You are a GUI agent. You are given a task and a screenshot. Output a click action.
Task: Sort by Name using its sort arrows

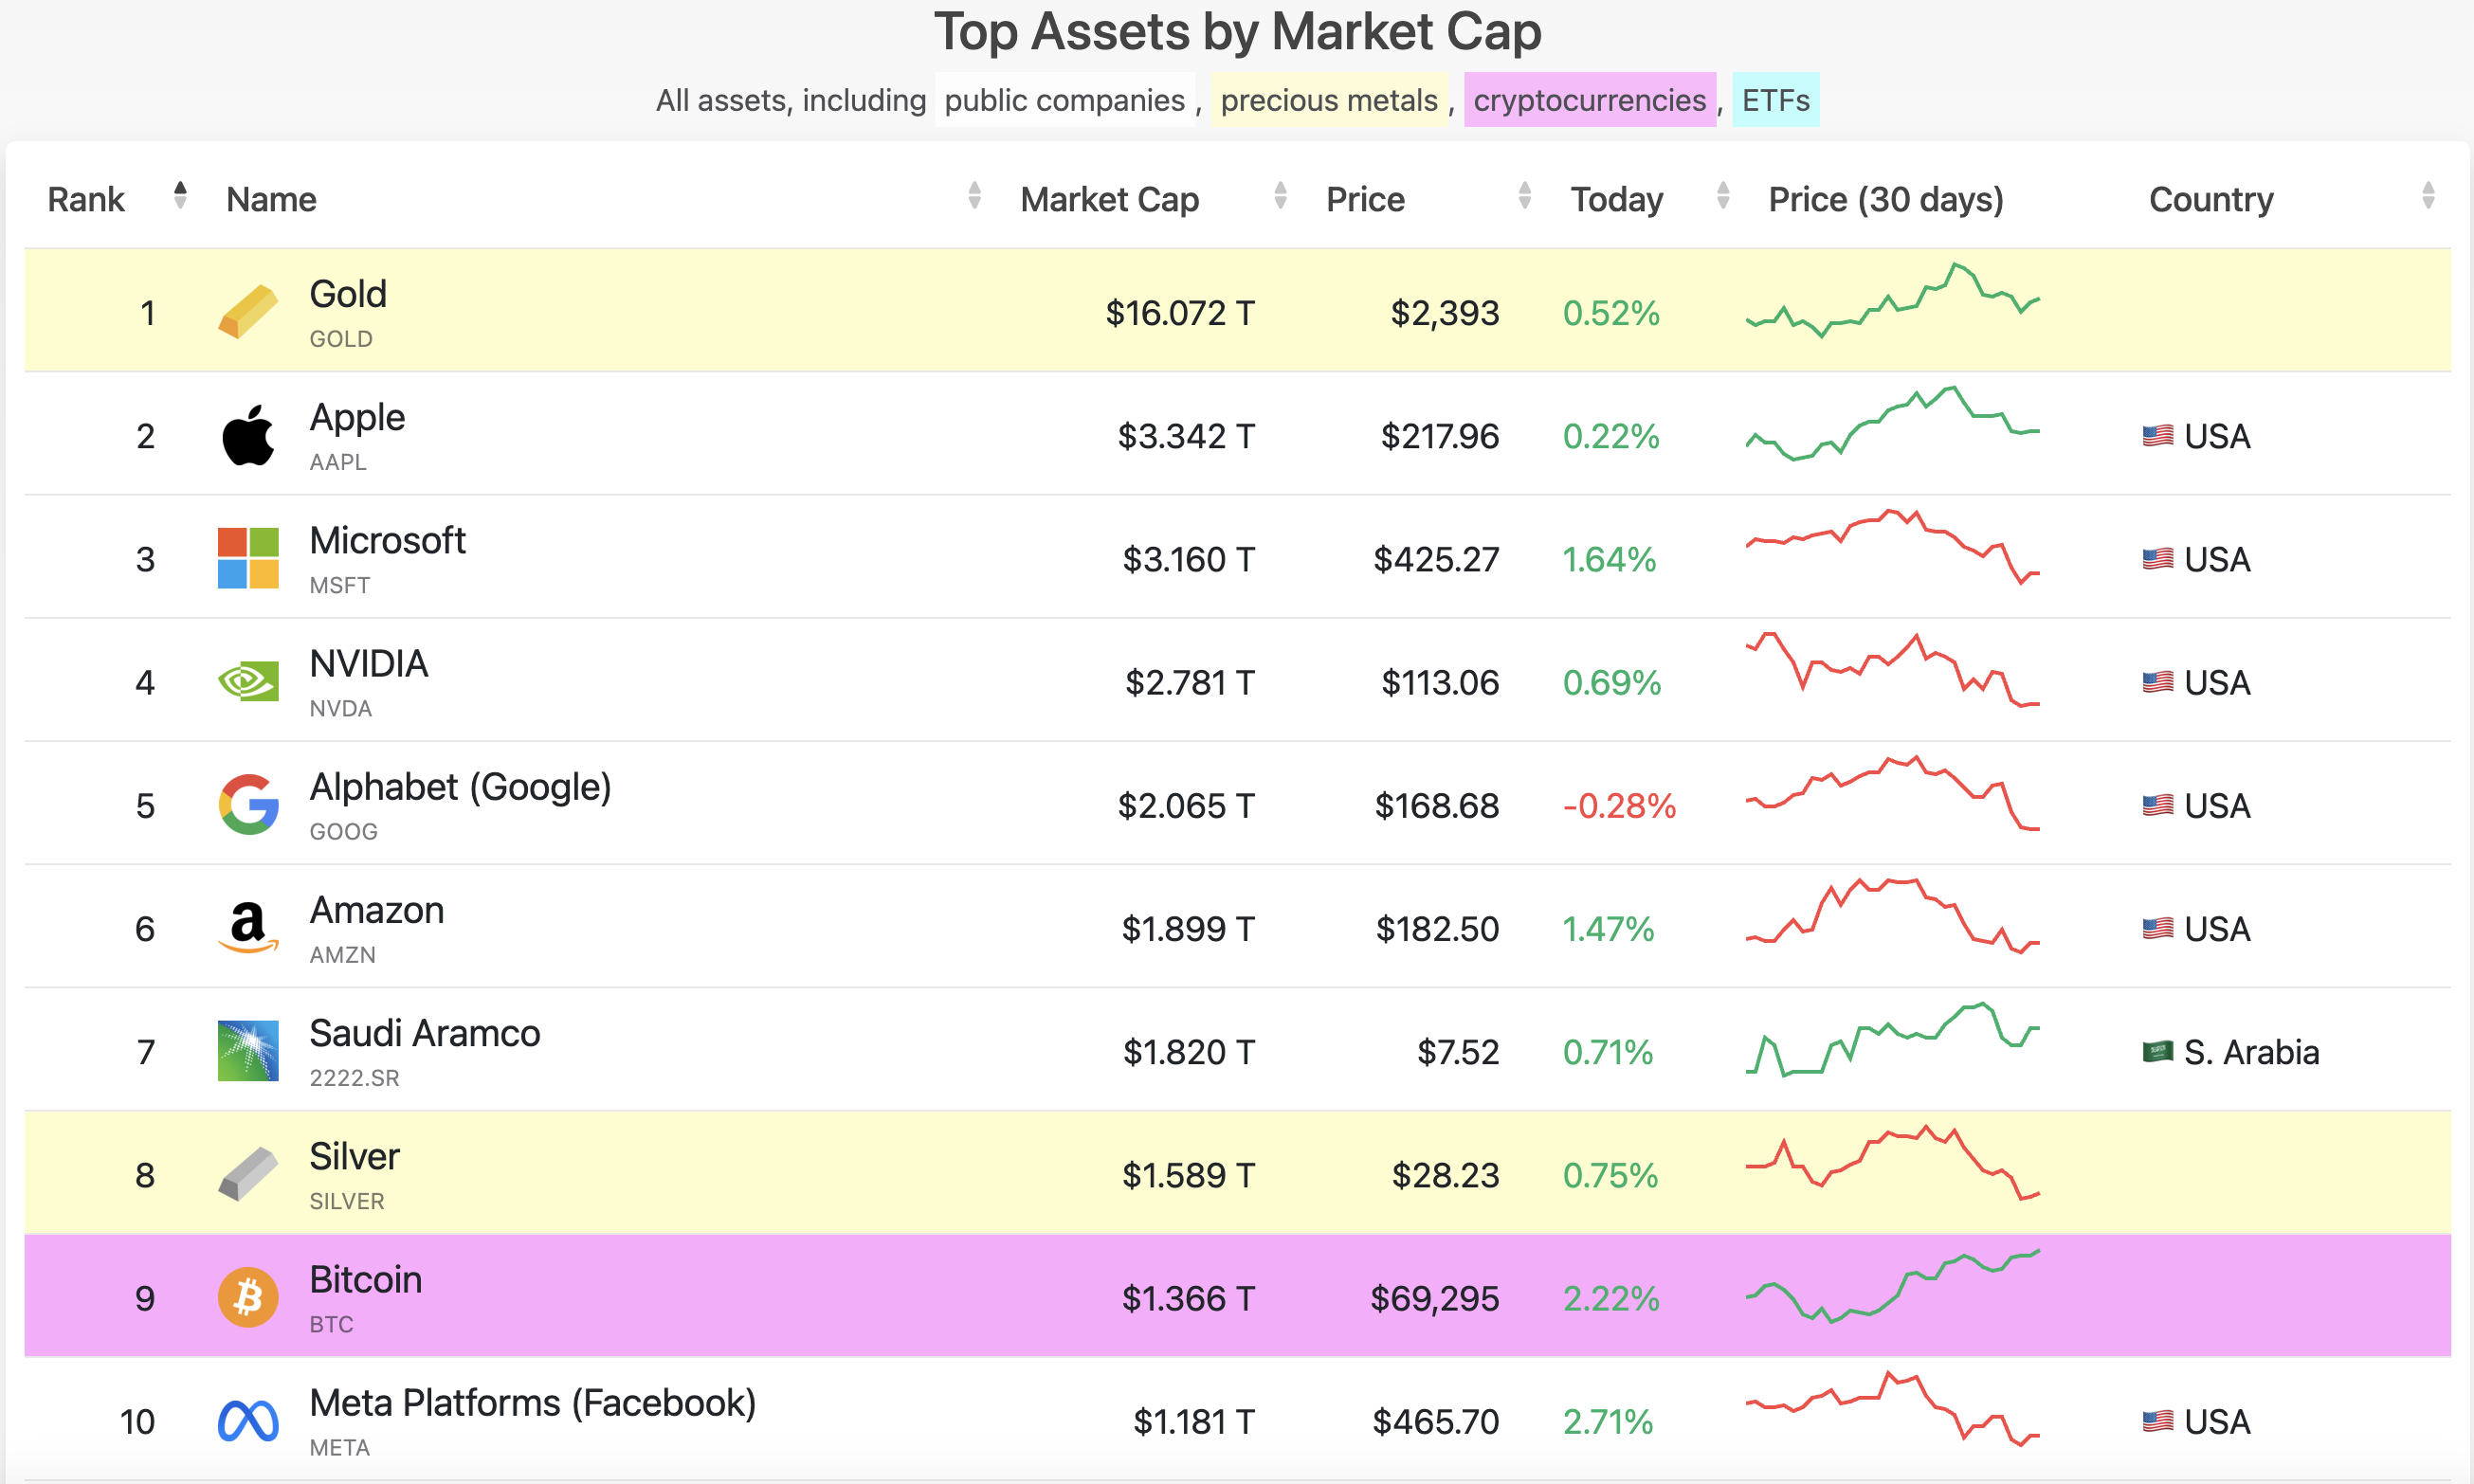(975, 195)
